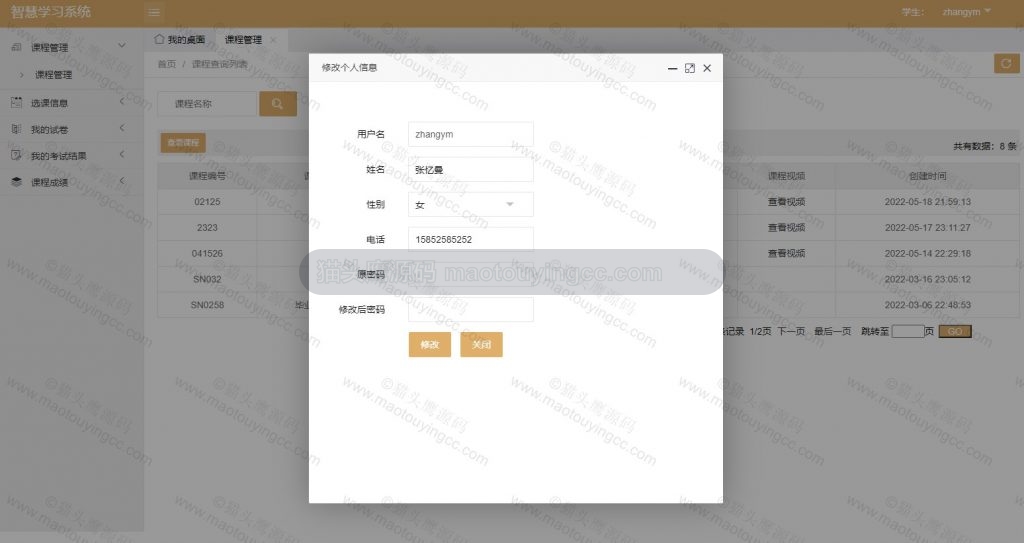Screen dimensions: 1024x543
Task: Click the 首页 breadcrumb link
Action: (x=167, y=64)
